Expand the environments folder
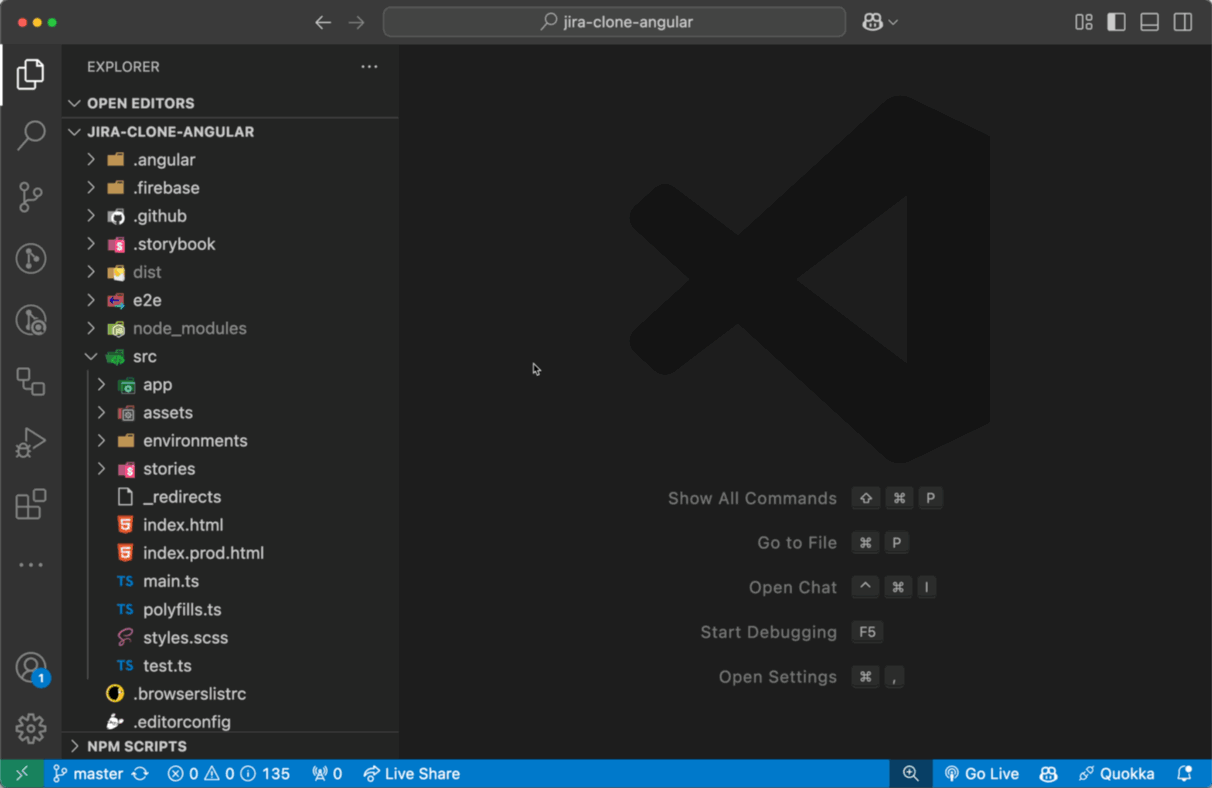The image size is (1212, 788). click(230, 441)
